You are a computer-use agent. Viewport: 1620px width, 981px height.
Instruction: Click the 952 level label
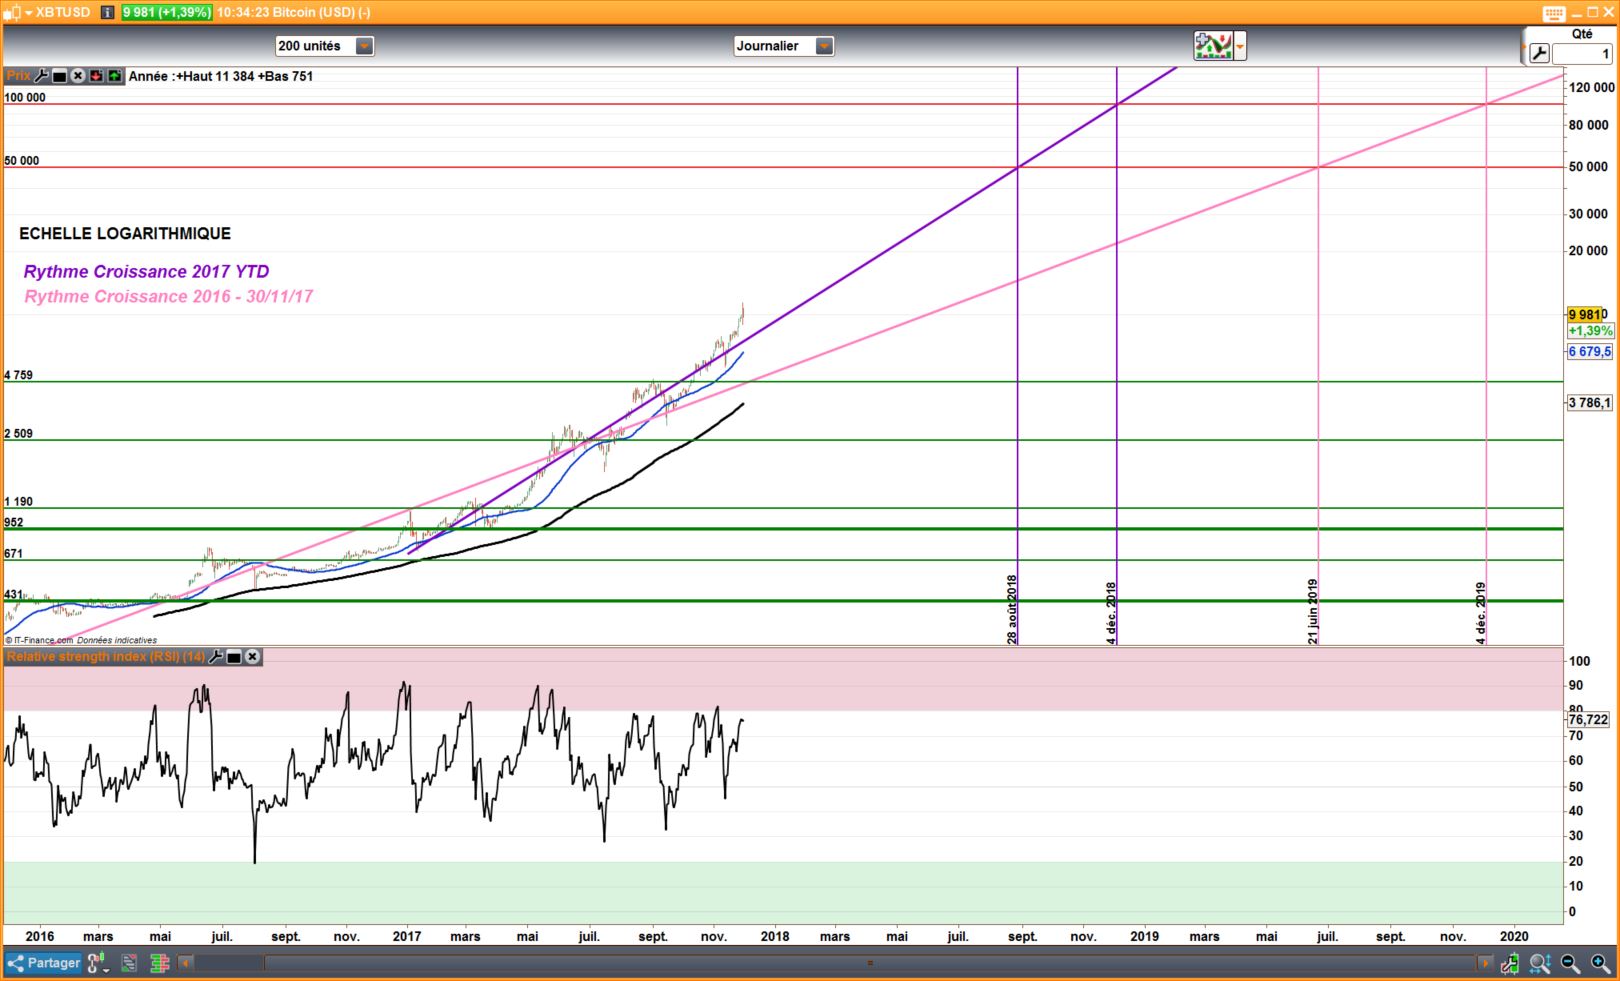click(x=14, y=522)
